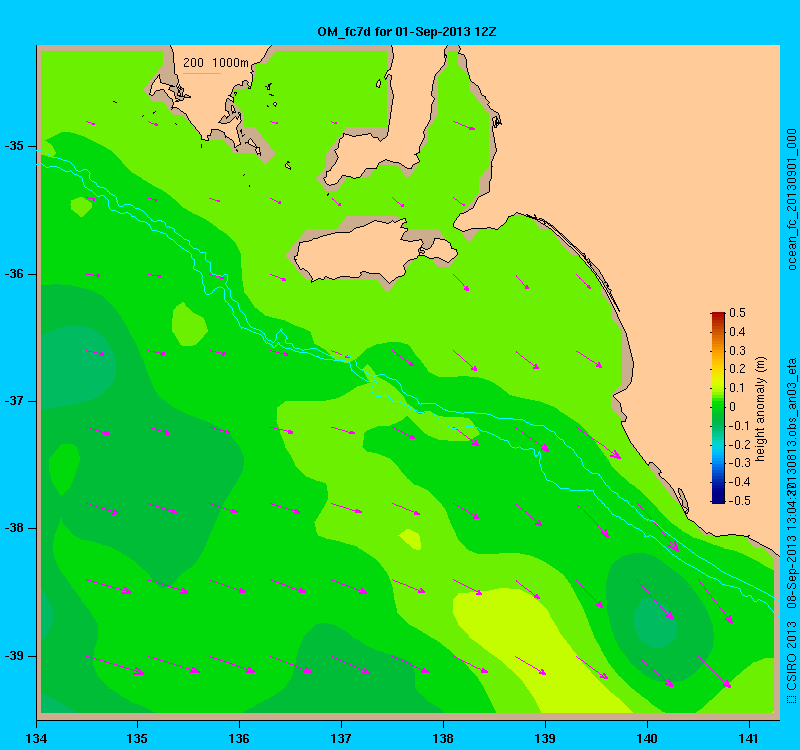Click the -0.5 colorbar tick label

pyautogui.click(x=738, y=501)
